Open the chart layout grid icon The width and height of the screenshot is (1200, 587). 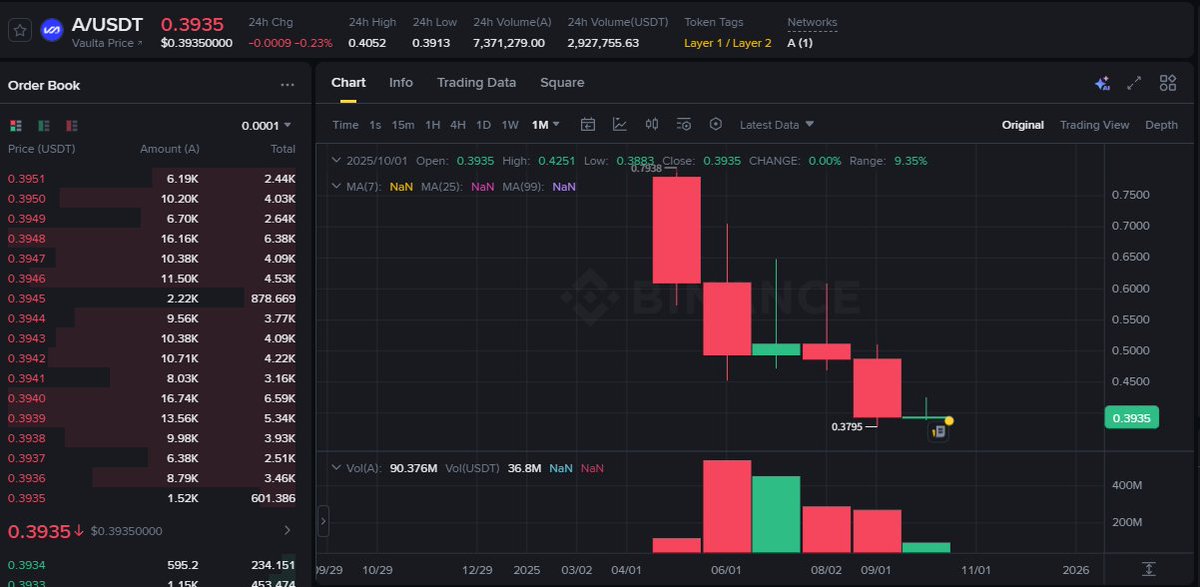[1168, 84]
